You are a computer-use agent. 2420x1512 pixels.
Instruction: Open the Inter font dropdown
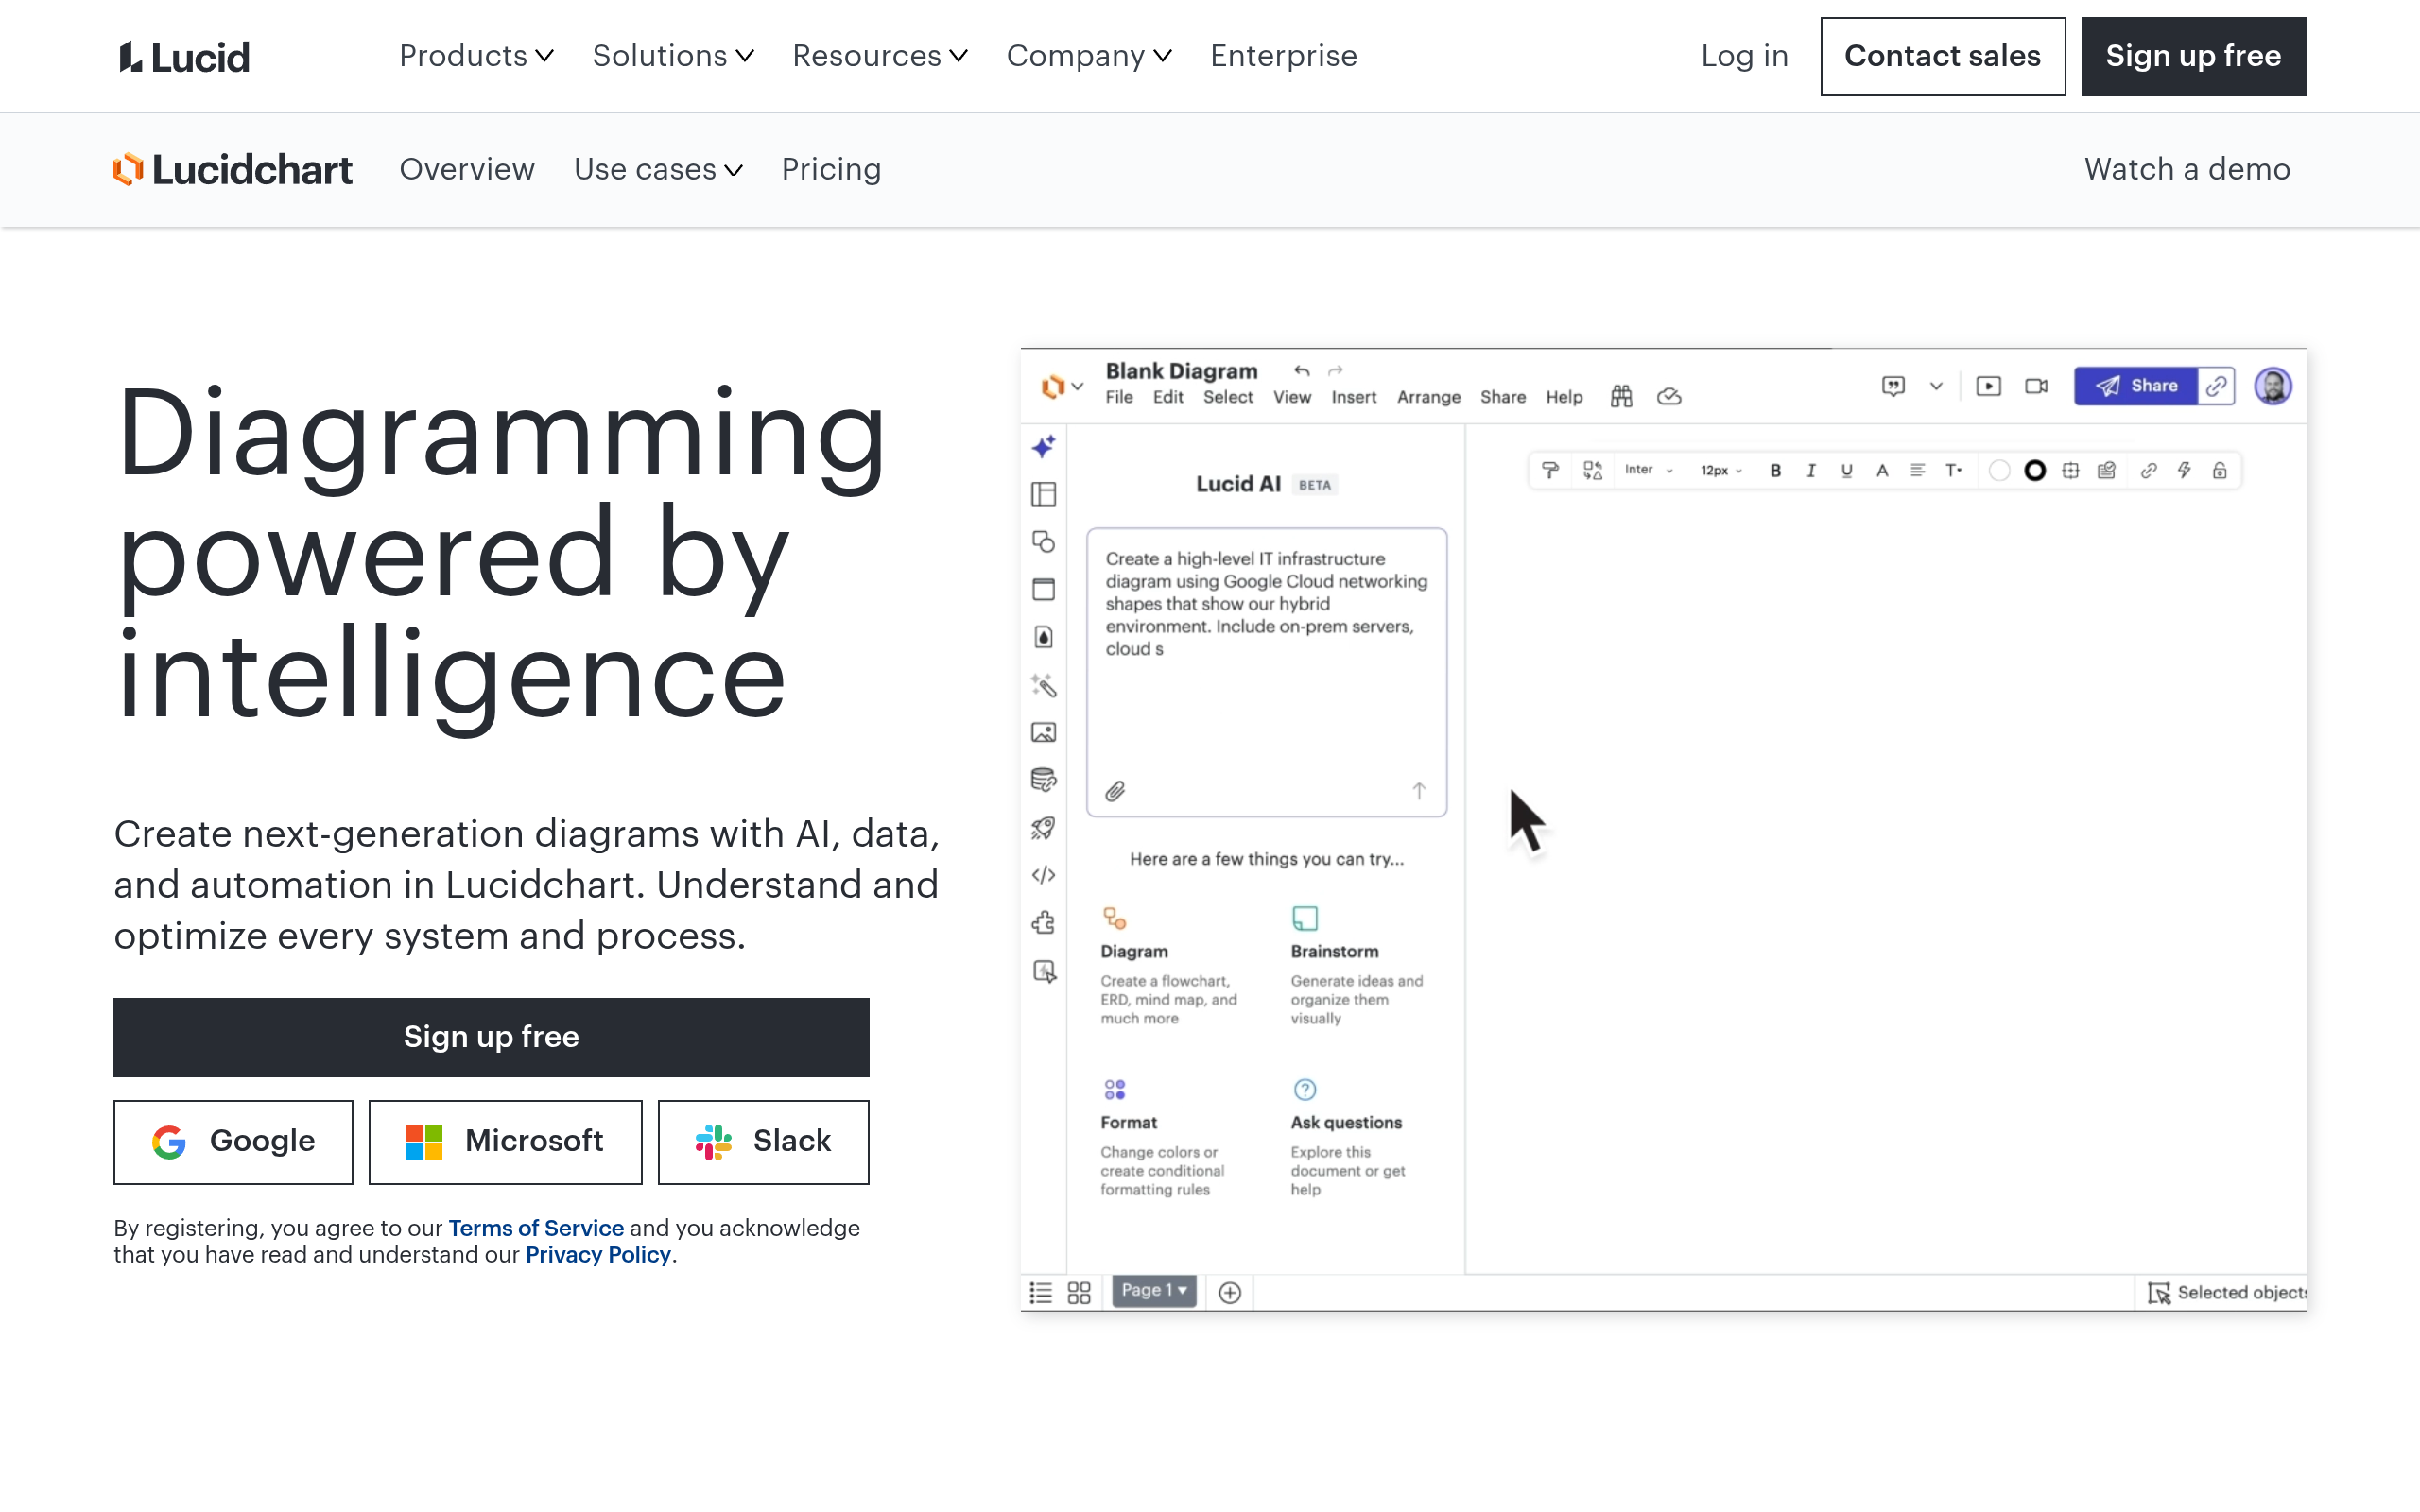pyautogui.click(x=1648, y=470)
